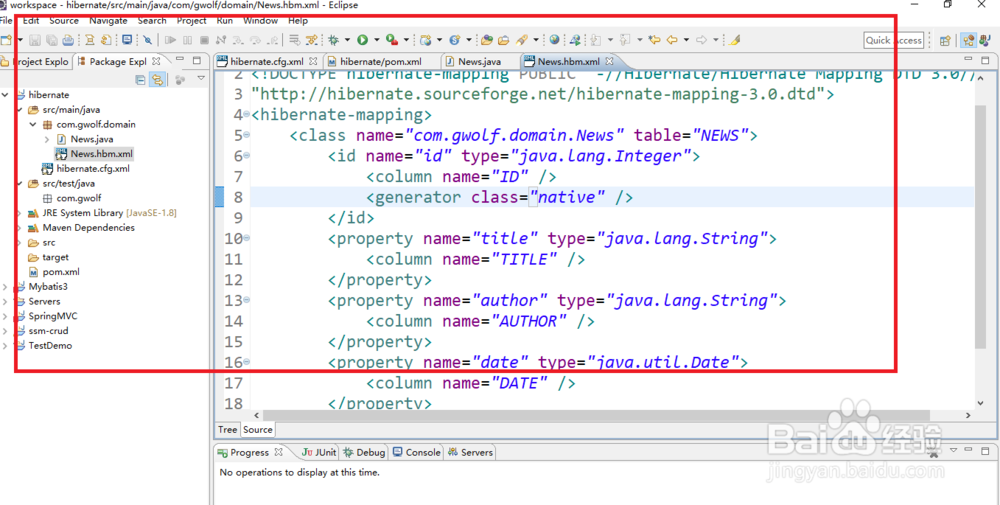Fold the date property at line 16
1000x505 pixels.
246,362
